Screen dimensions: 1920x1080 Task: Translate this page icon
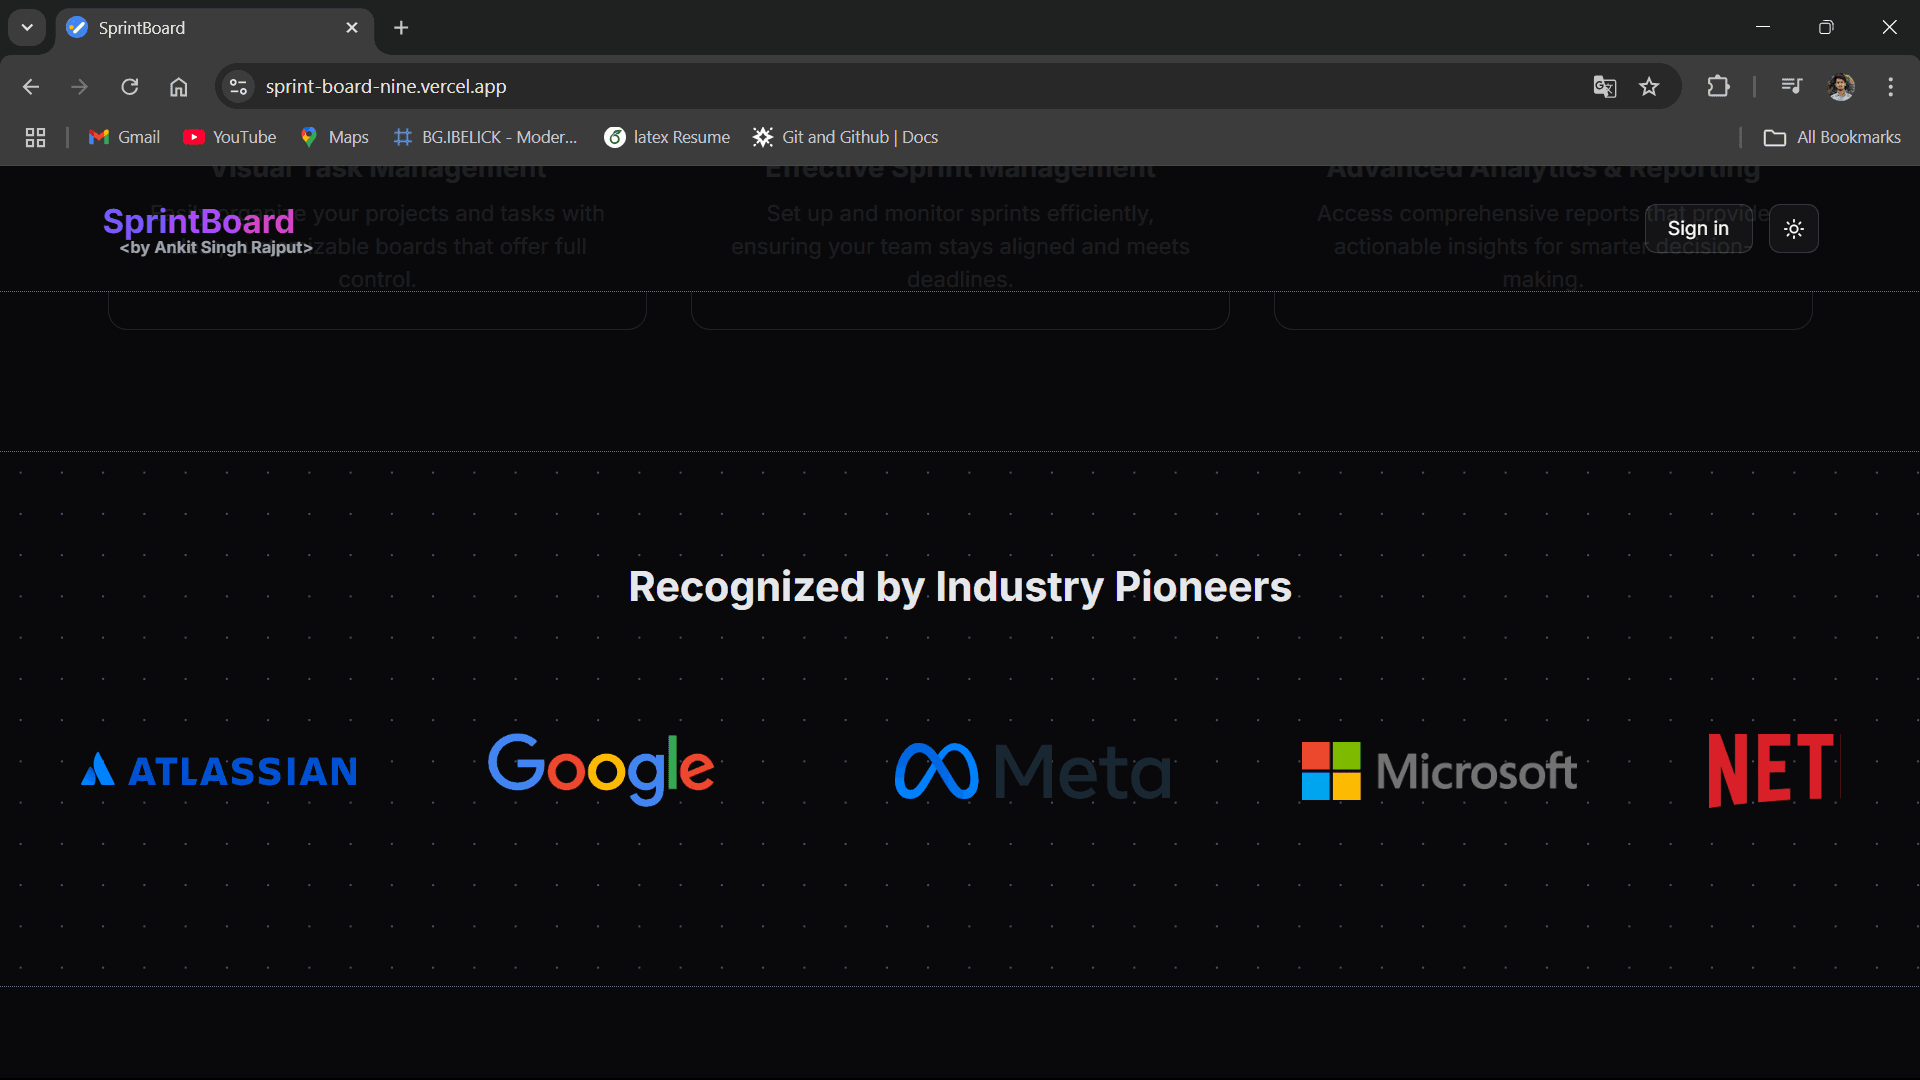(1605, 87)
